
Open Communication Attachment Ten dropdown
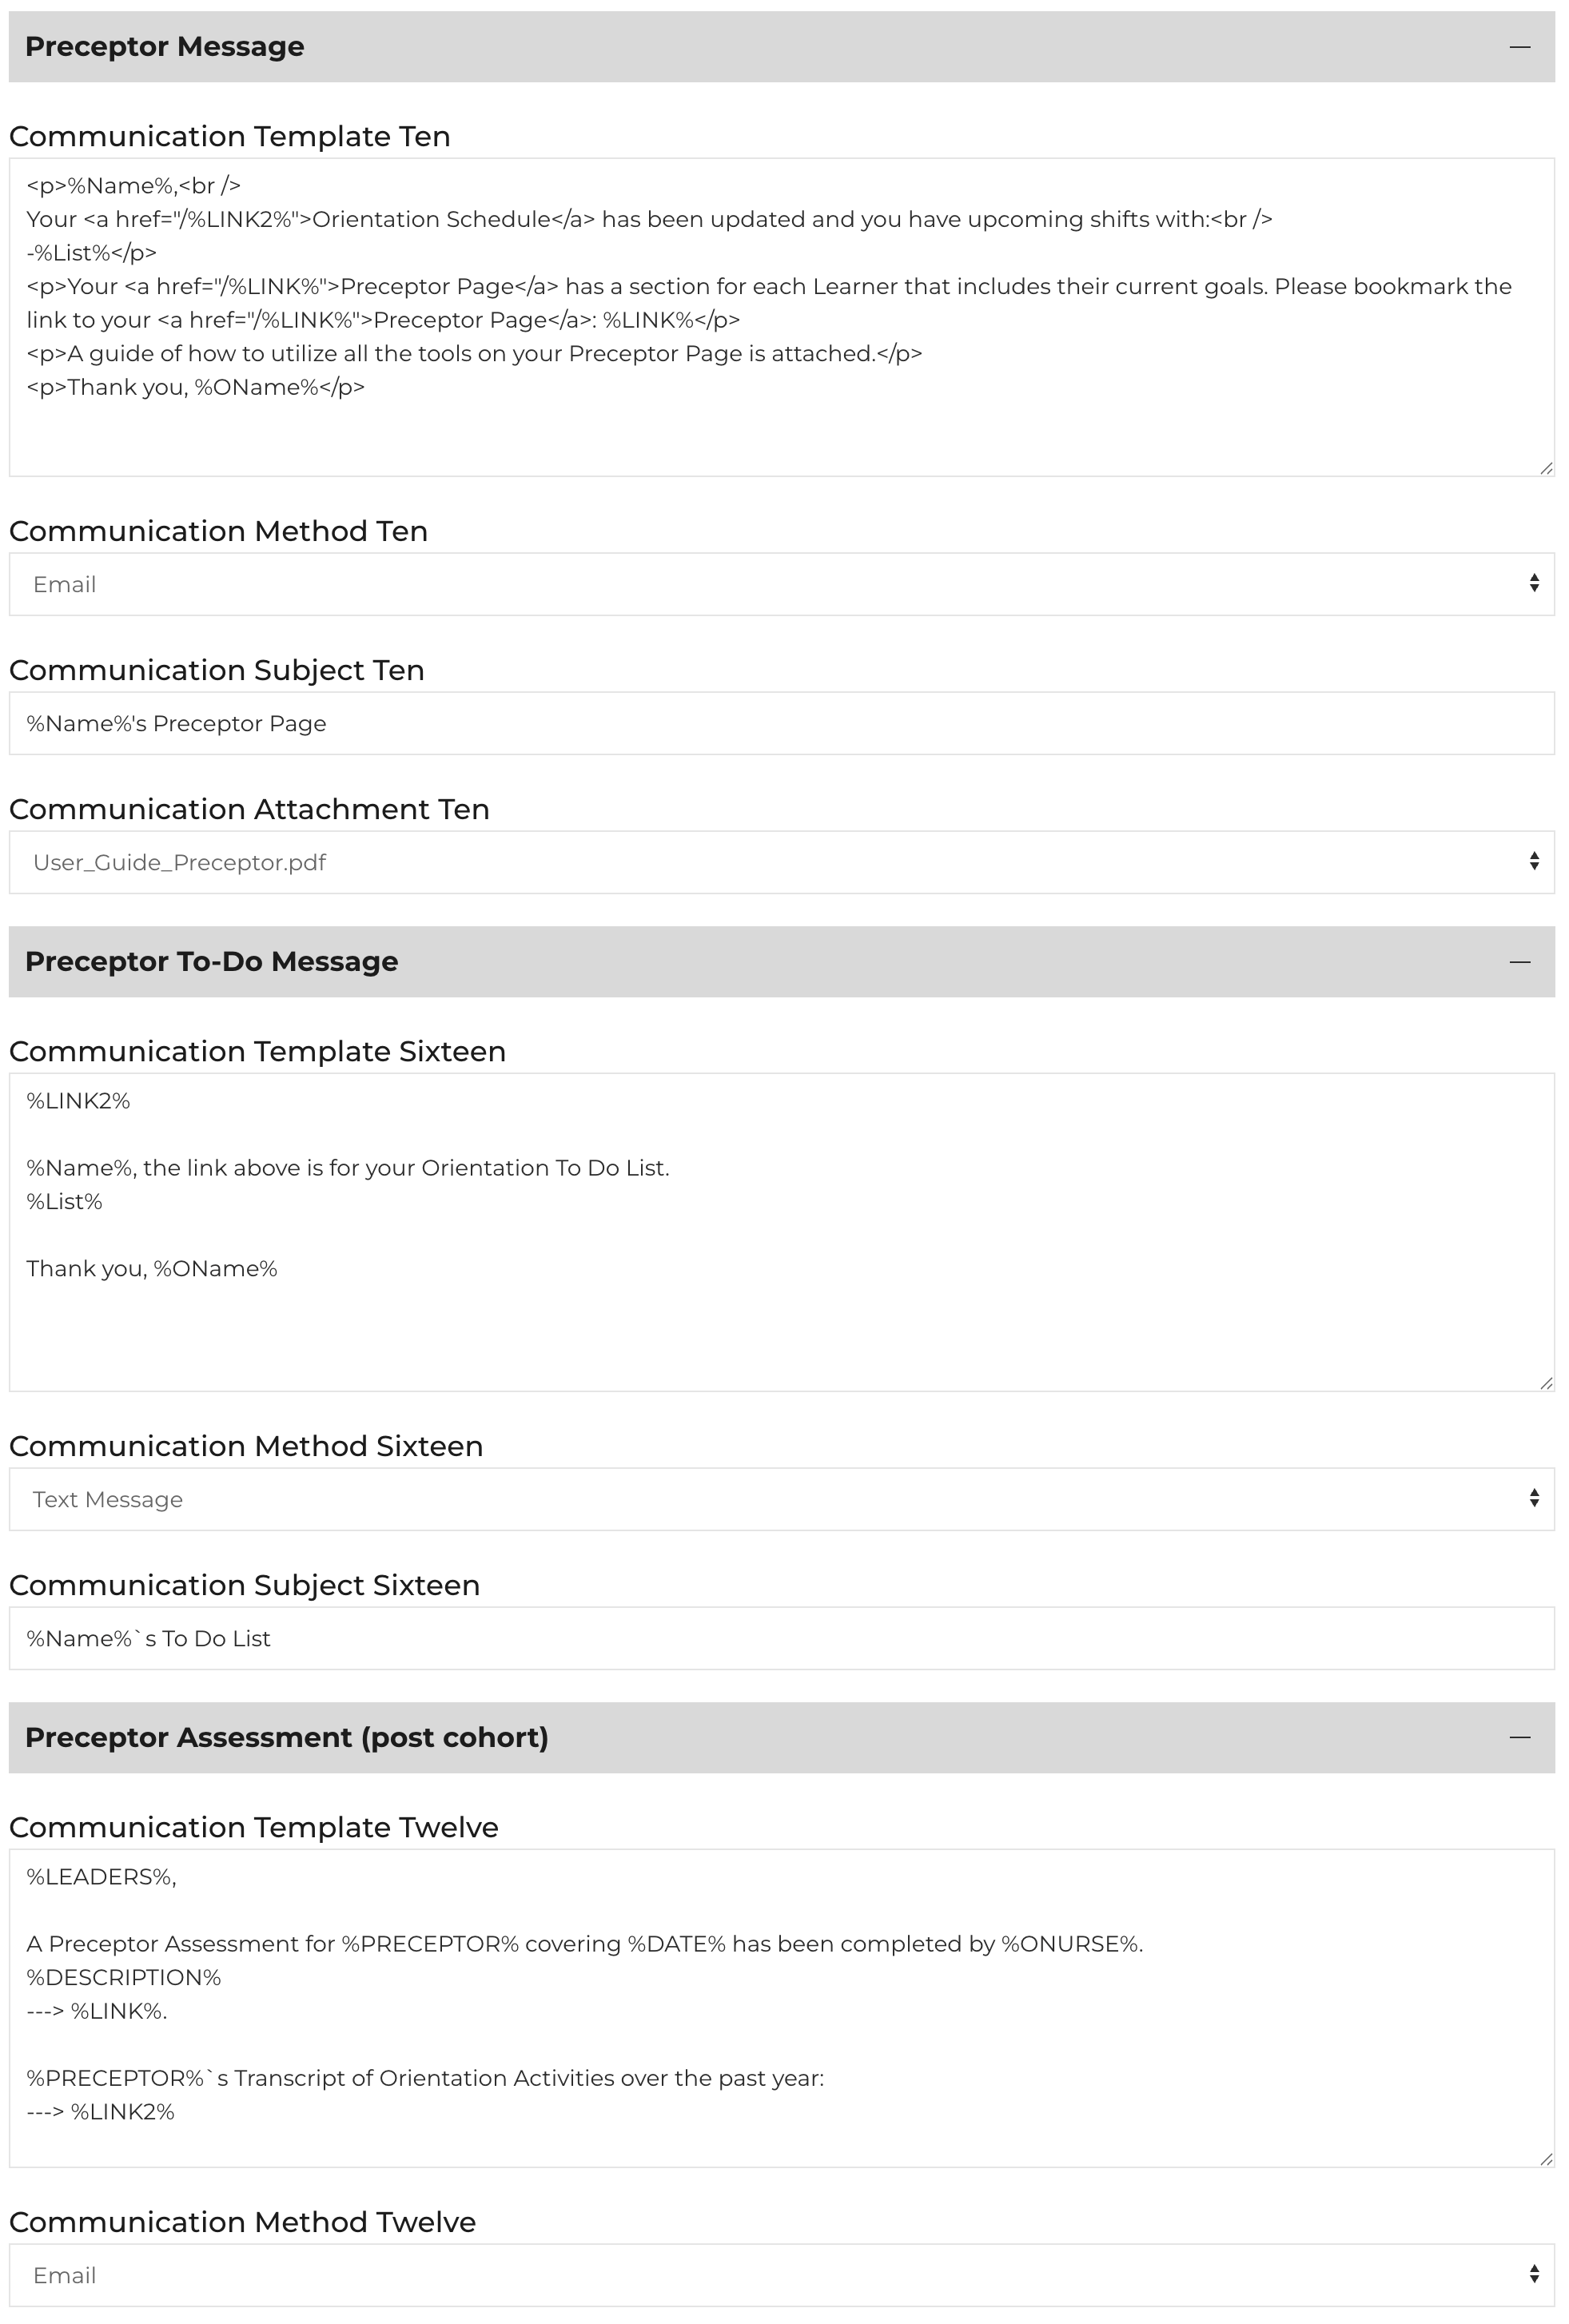pos(781,862)
